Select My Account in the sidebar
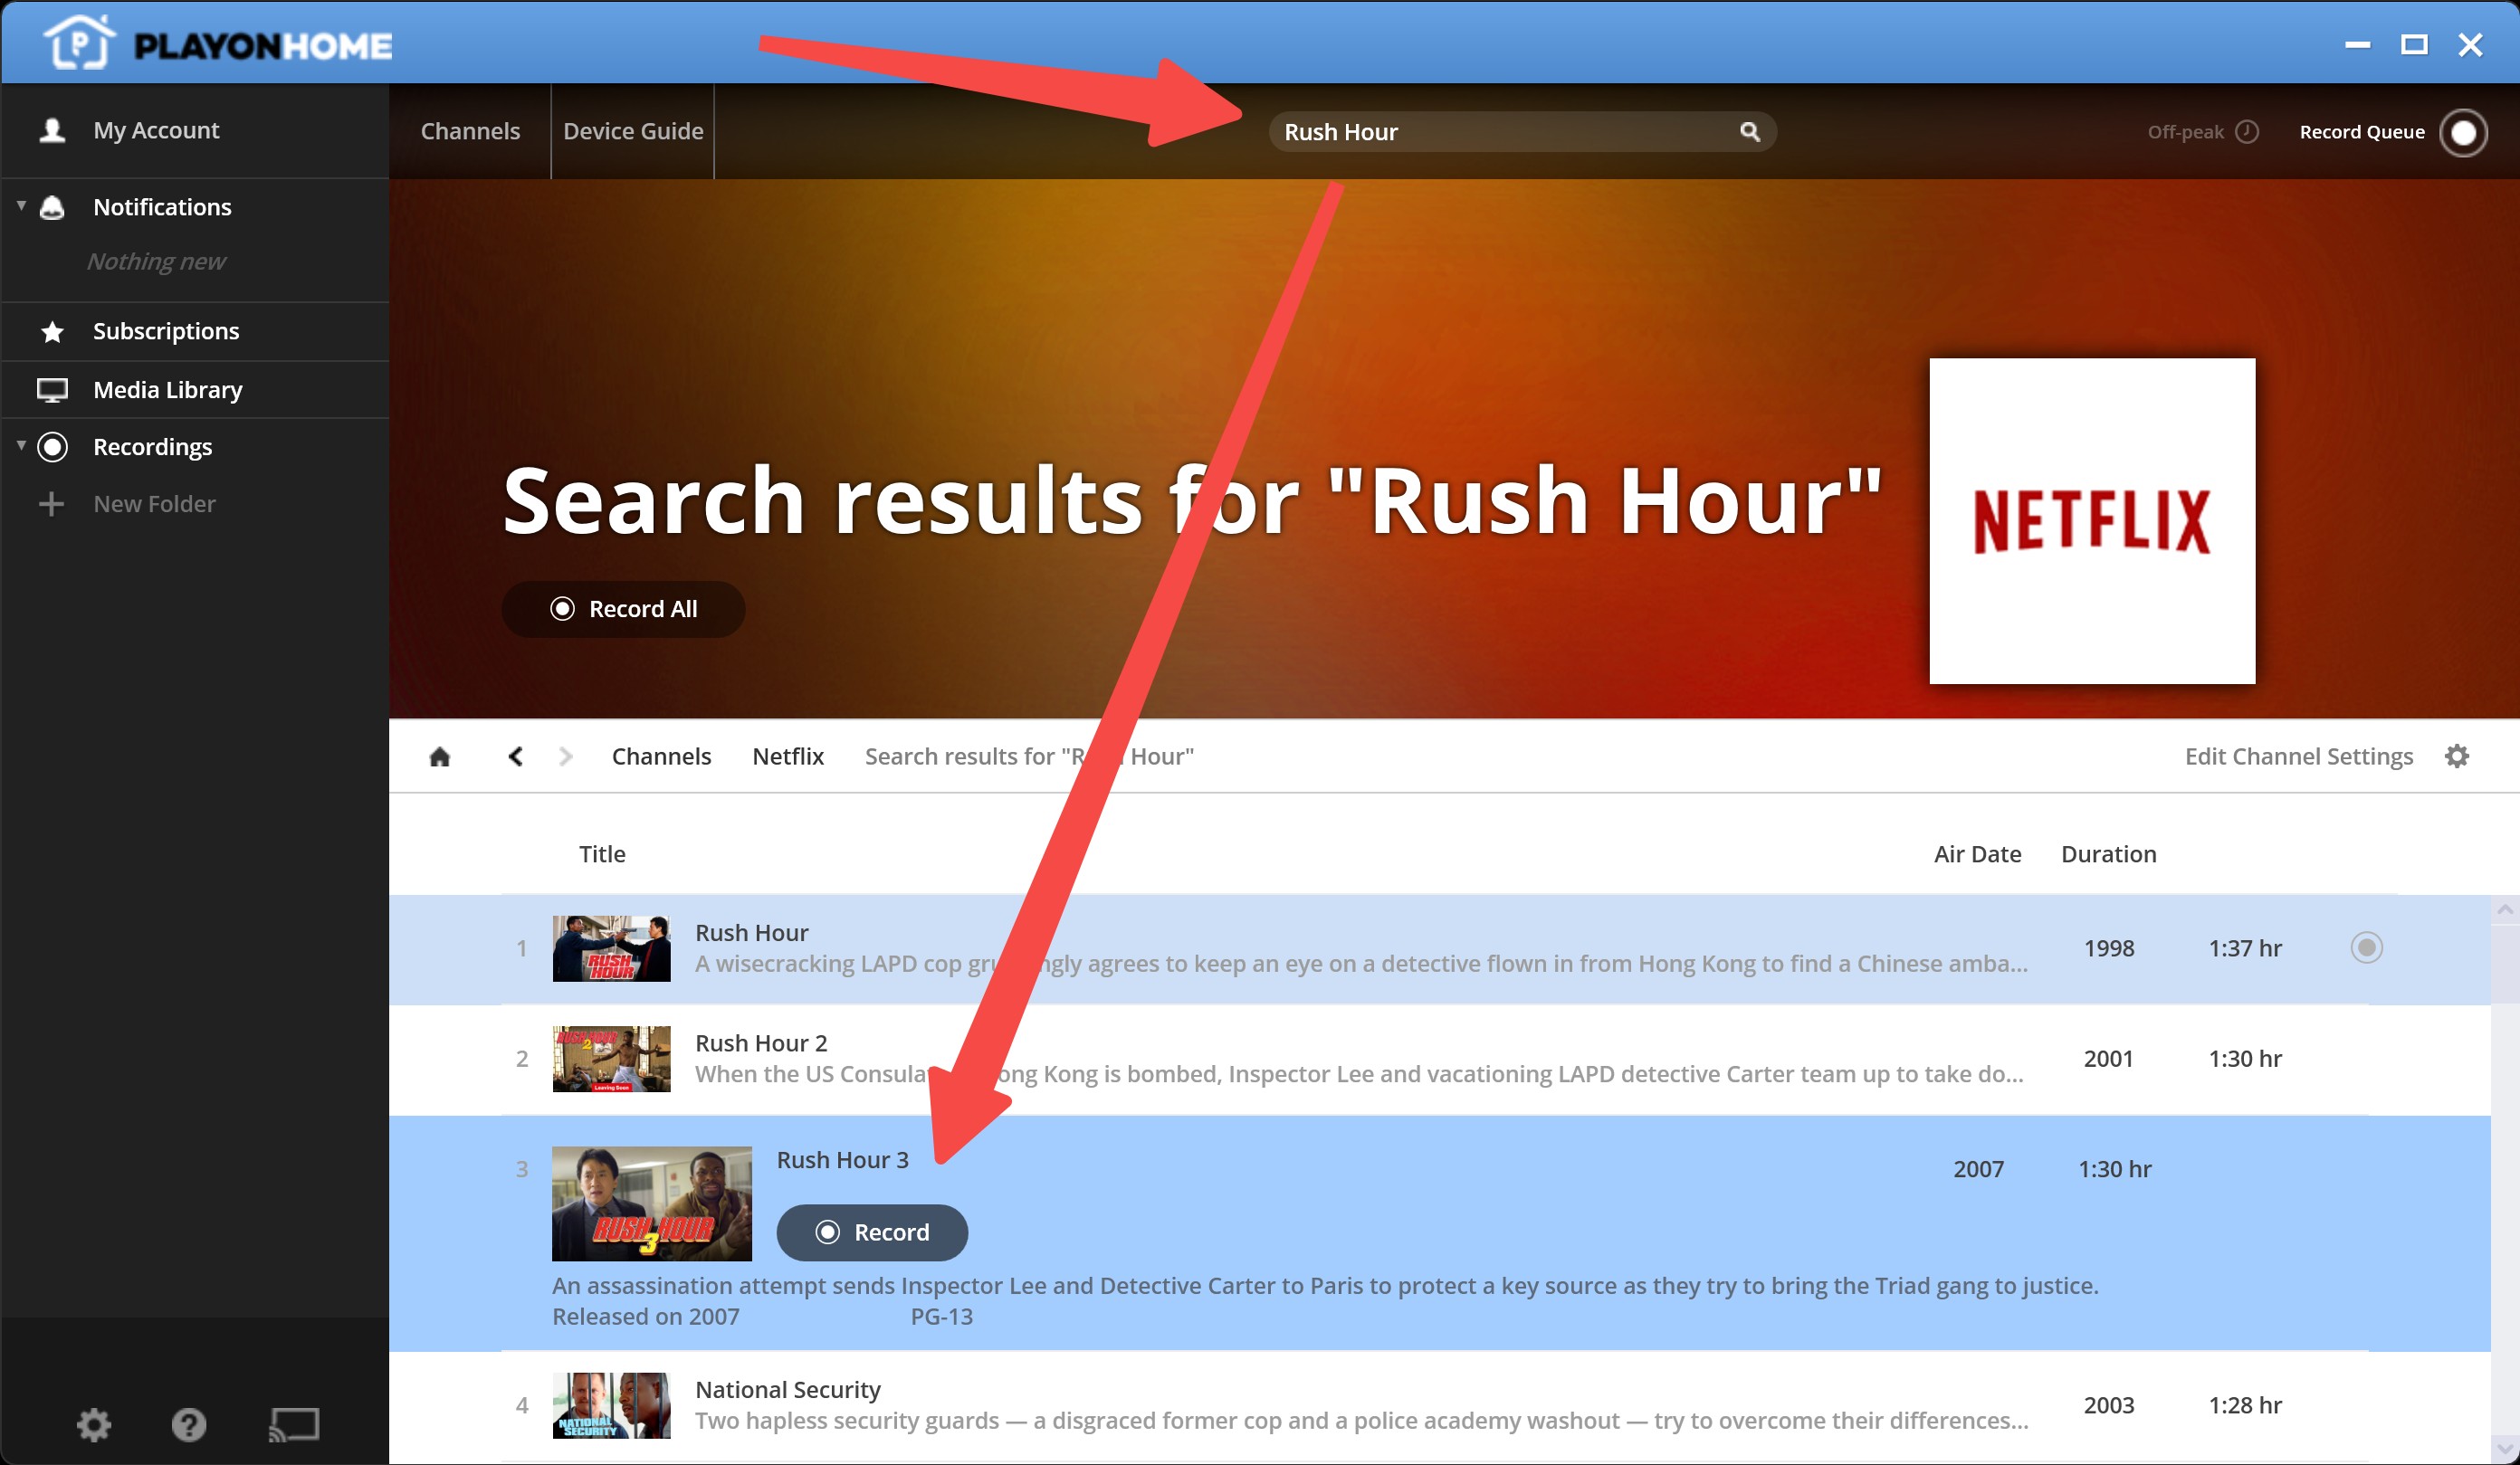 point(156,130)
